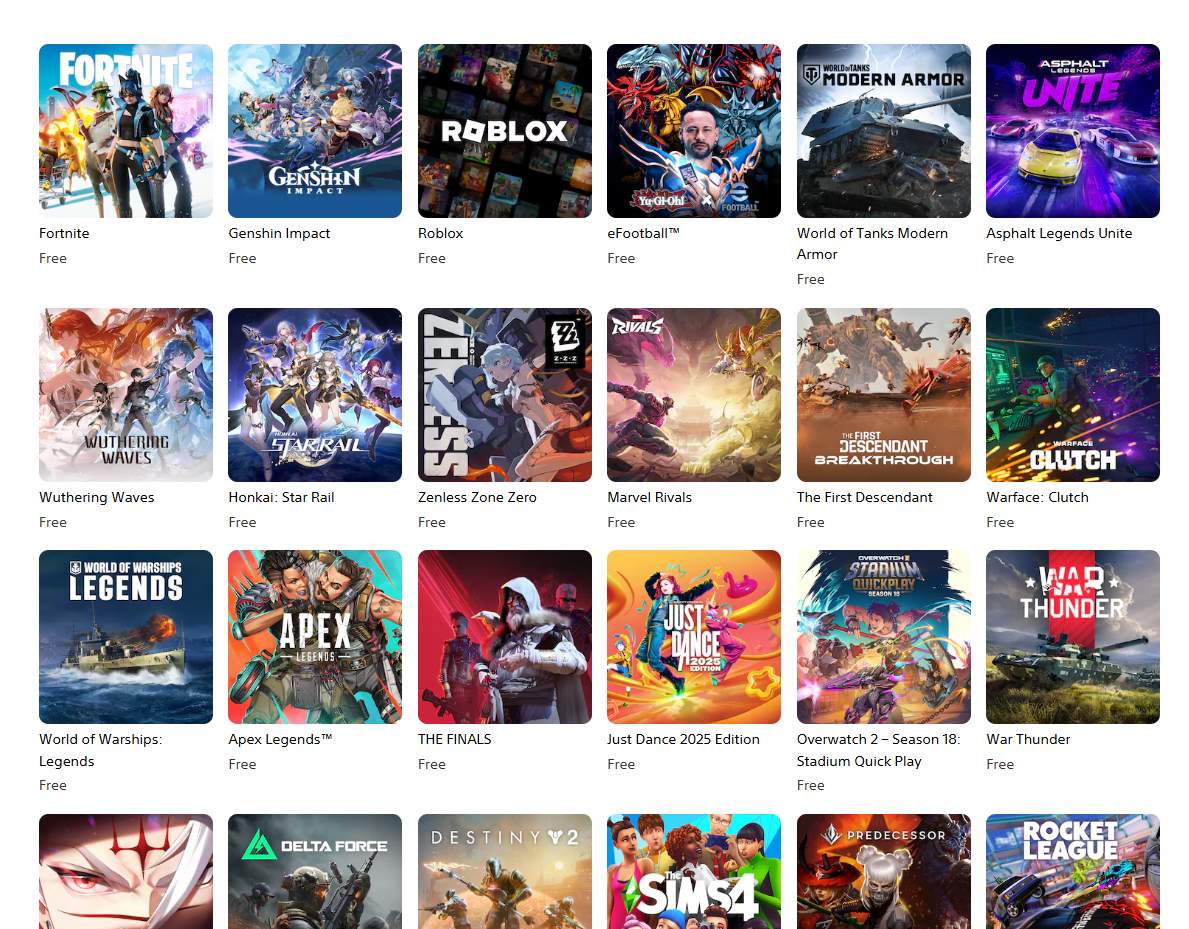Open the Rocket League cover art

pos(1073,871)
